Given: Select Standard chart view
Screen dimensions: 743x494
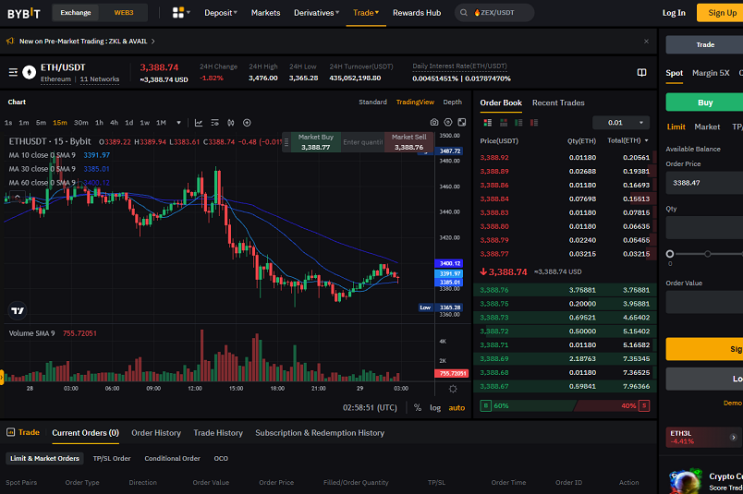Looking at the screenshot, I should 372,102.
